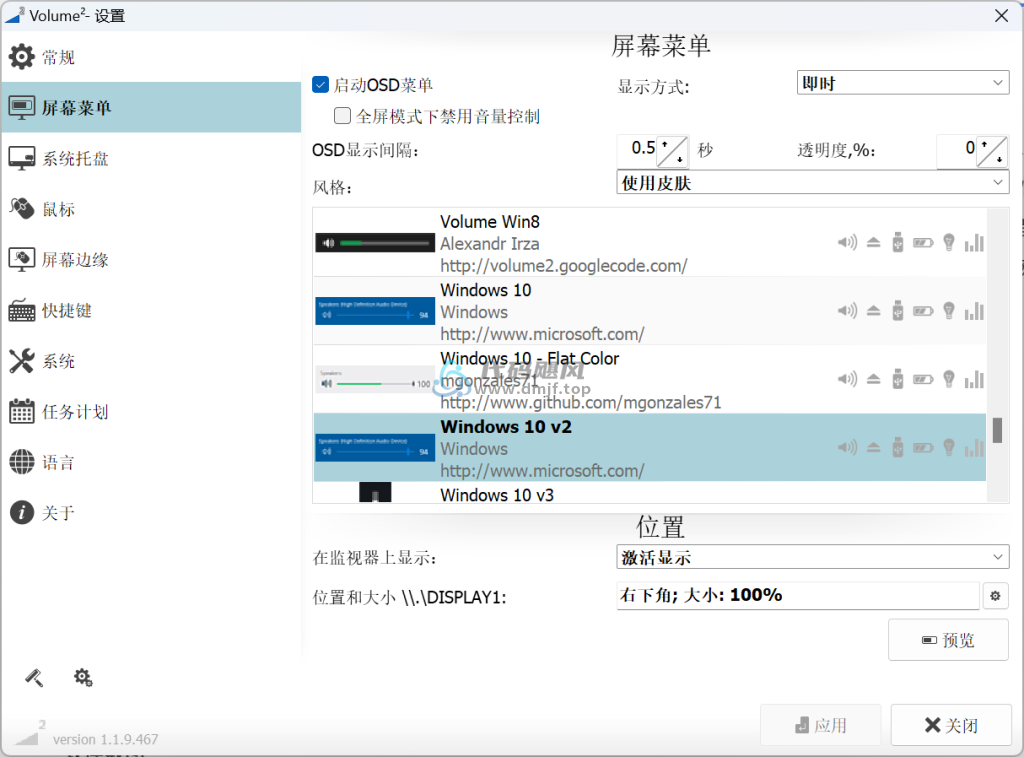Viewport: 1024px width, 757px height.
Task: Click the author name Alexandr Irza
Action: (x=490, y=244)
